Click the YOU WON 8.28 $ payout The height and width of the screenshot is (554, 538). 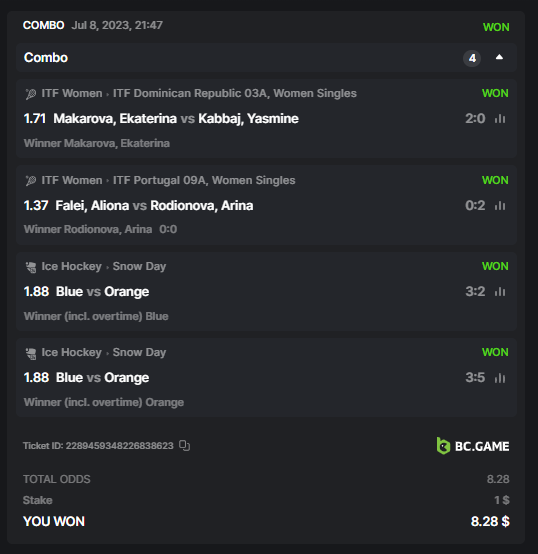coord(490,521)
